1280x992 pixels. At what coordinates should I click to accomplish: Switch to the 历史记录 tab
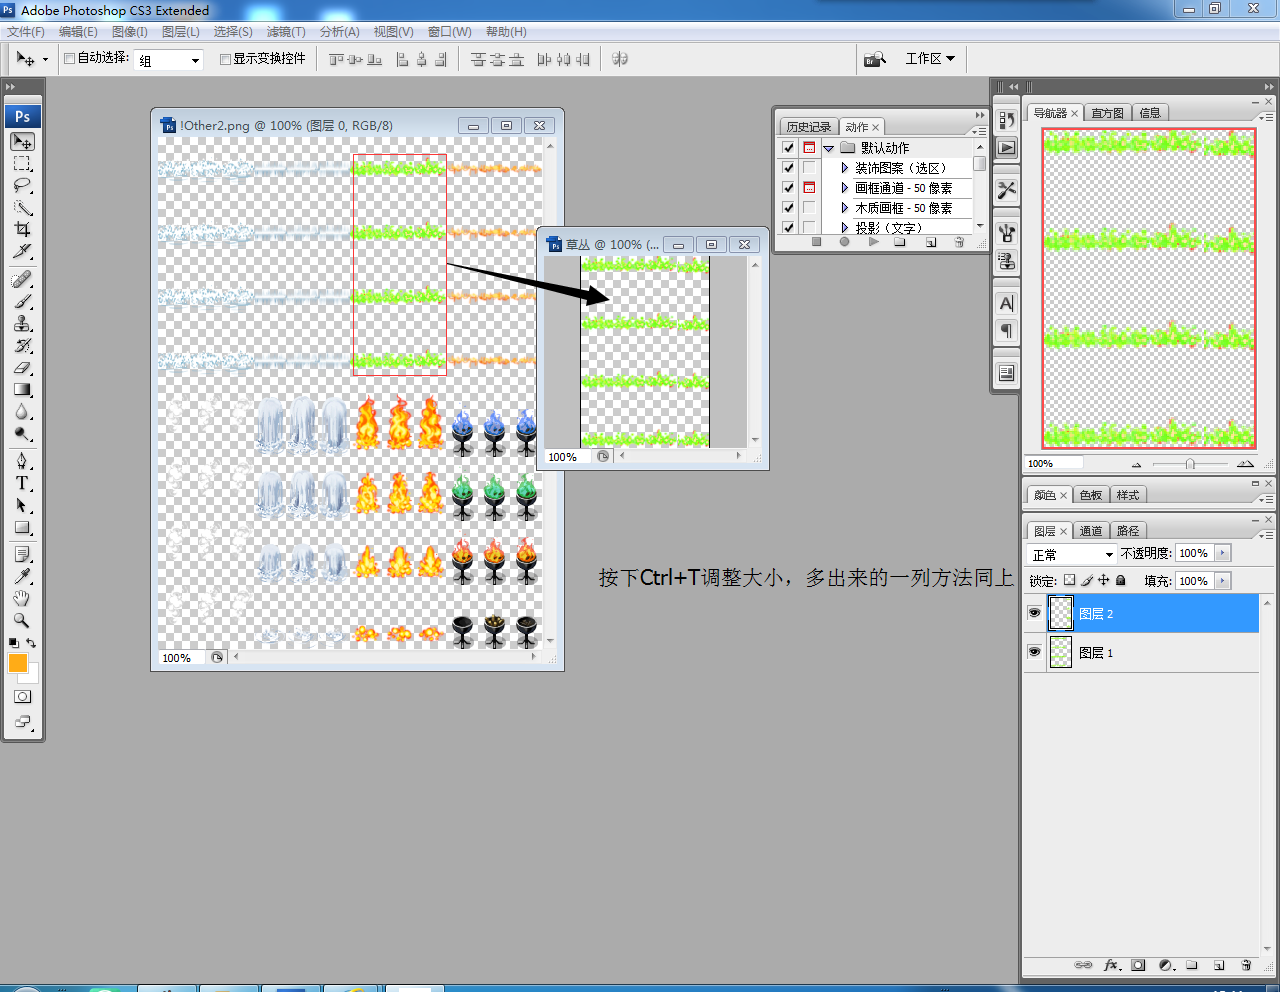coord(808,127)
